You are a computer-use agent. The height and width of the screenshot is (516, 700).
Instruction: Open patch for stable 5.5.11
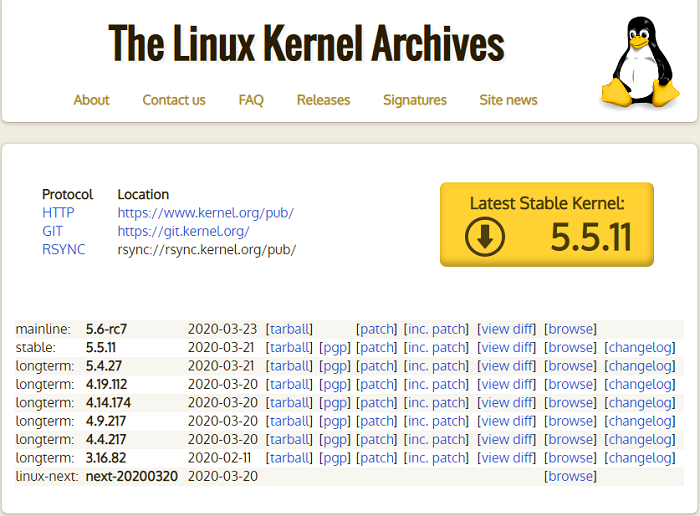point(377,347)
